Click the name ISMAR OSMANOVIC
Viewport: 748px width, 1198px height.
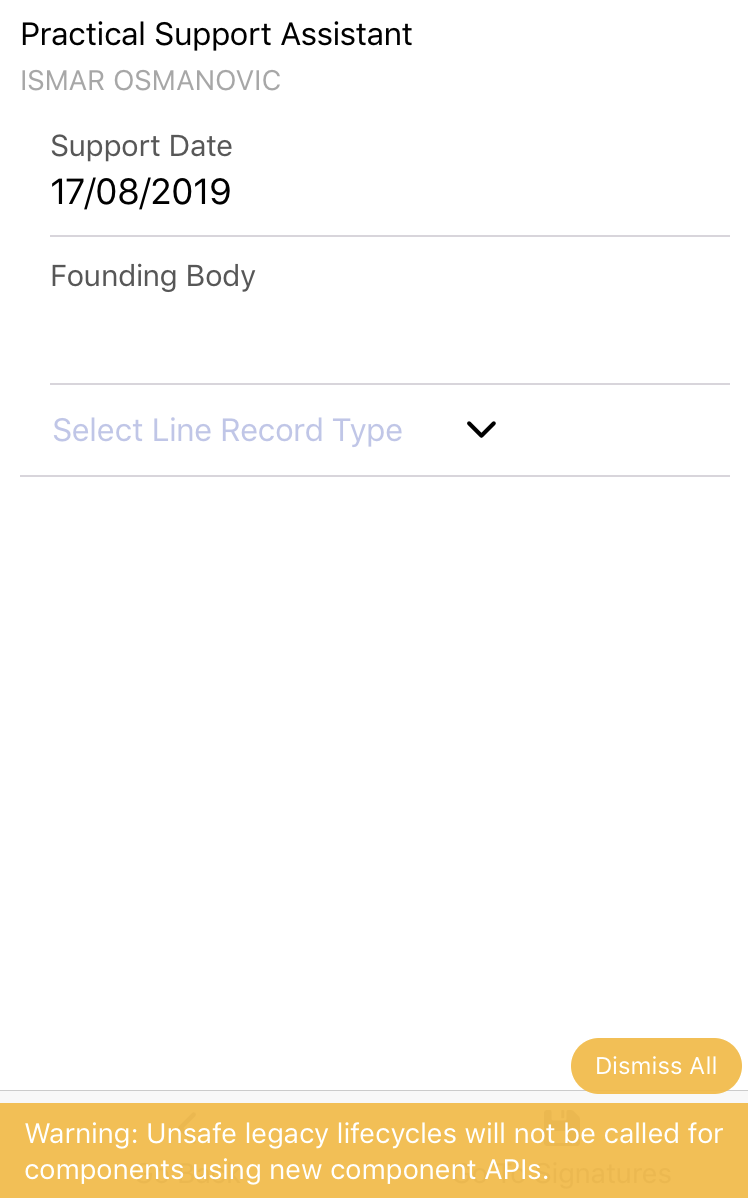click(x=150, y=80)
